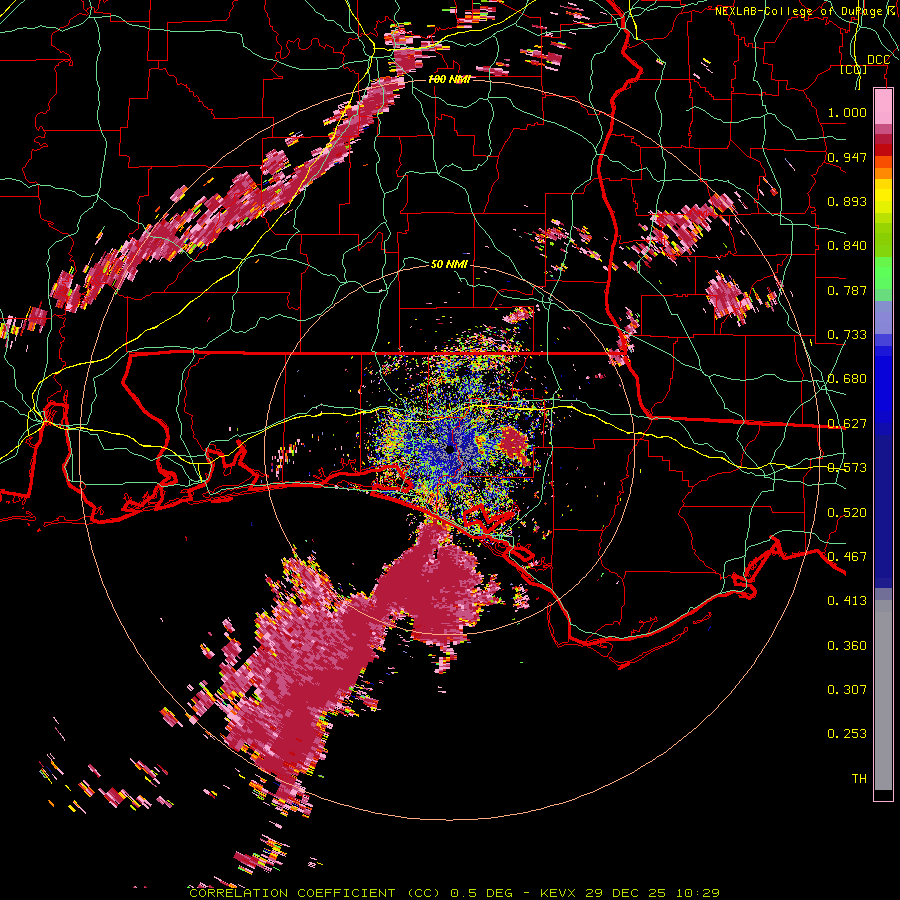Click the KEVX station ID in caption
Screen dimensions: 900x900
560,893
